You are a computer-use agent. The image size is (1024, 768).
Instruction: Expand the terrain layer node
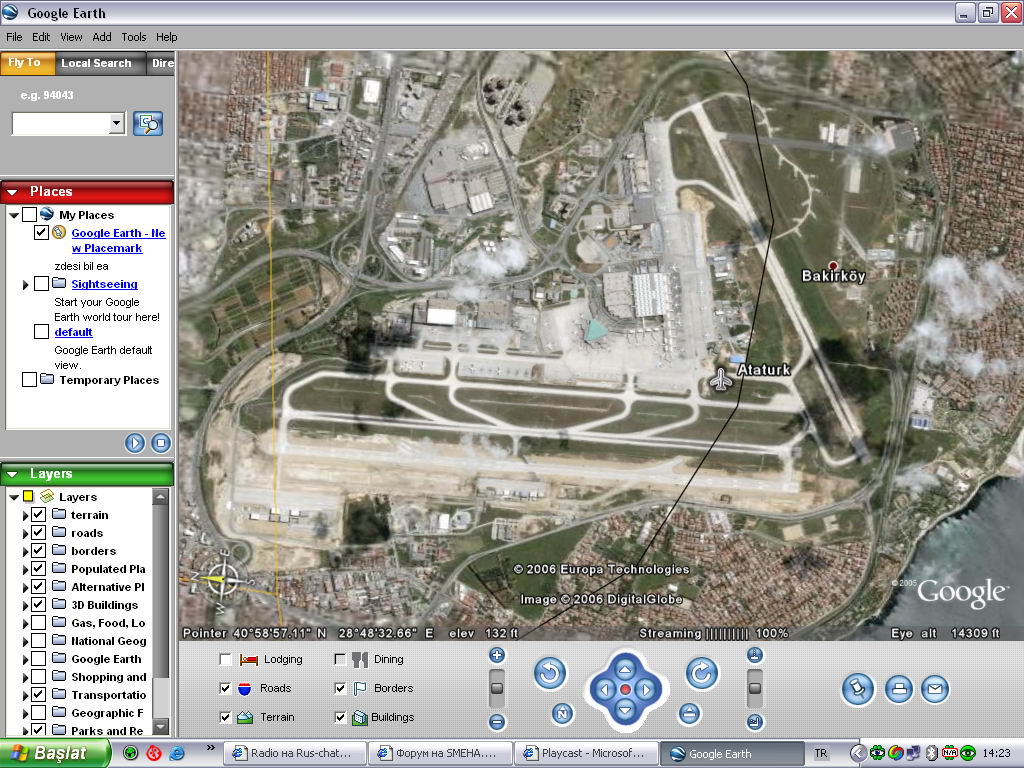[x=25, y=515]
